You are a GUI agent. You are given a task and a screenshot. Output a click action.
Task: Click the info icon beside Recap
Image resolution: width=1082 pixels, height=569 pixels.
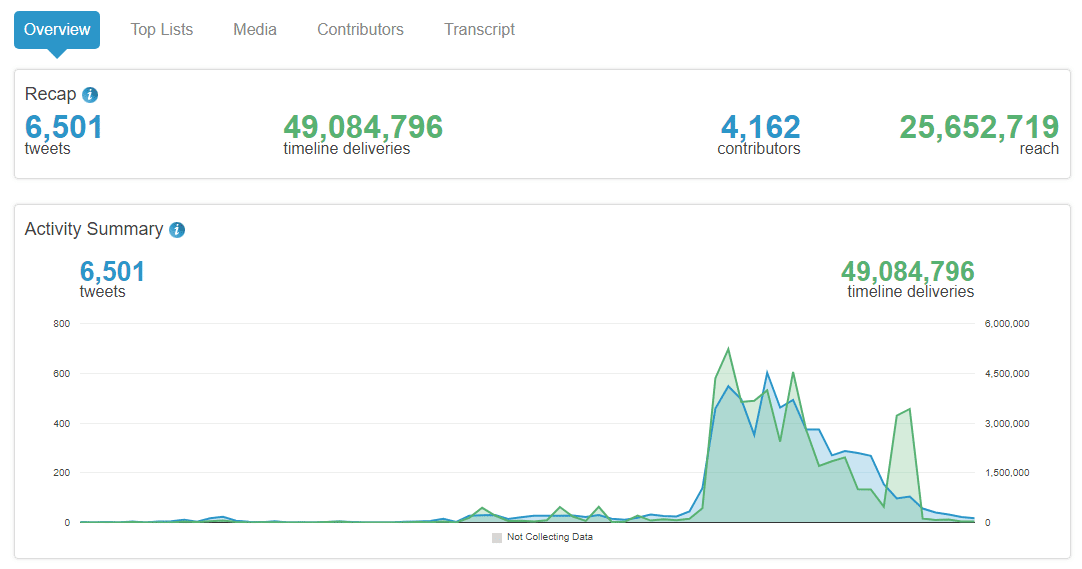[x=90, y=95]
